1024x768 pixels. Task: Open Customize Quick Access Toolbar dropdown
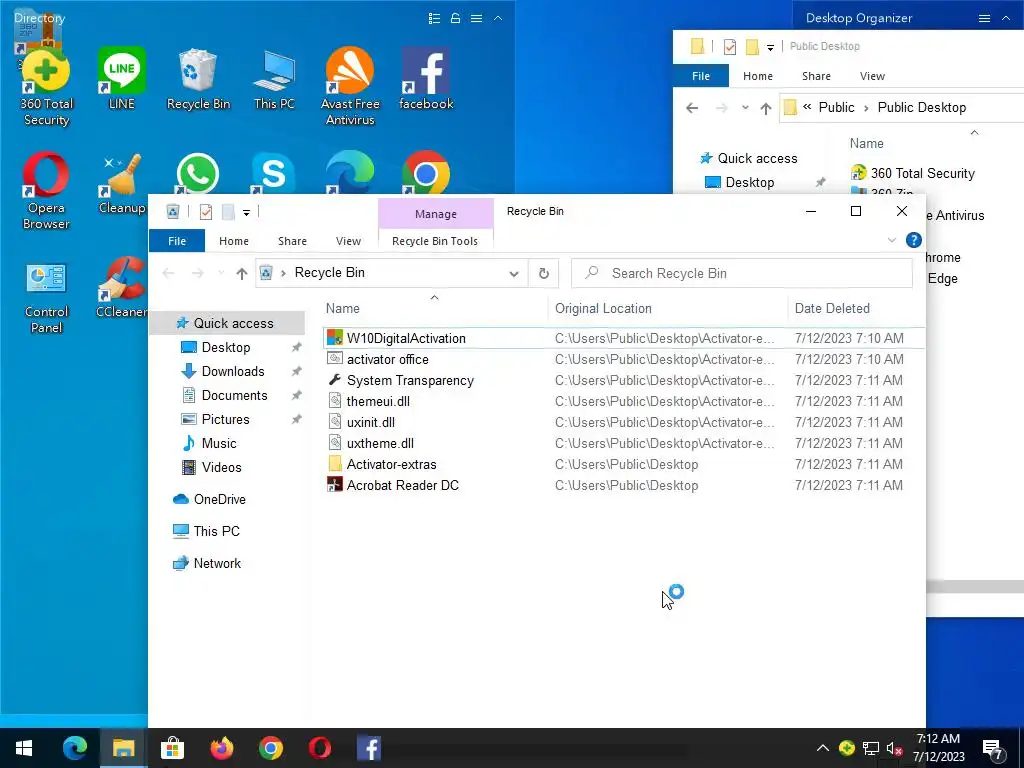coord(246,212)
